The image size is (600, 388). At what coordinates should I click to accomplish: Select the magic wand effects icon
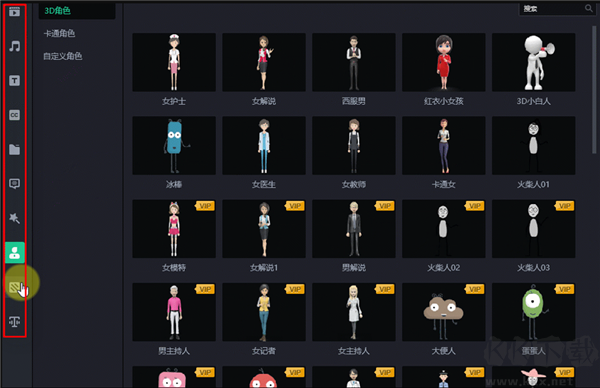pos(15,218)
